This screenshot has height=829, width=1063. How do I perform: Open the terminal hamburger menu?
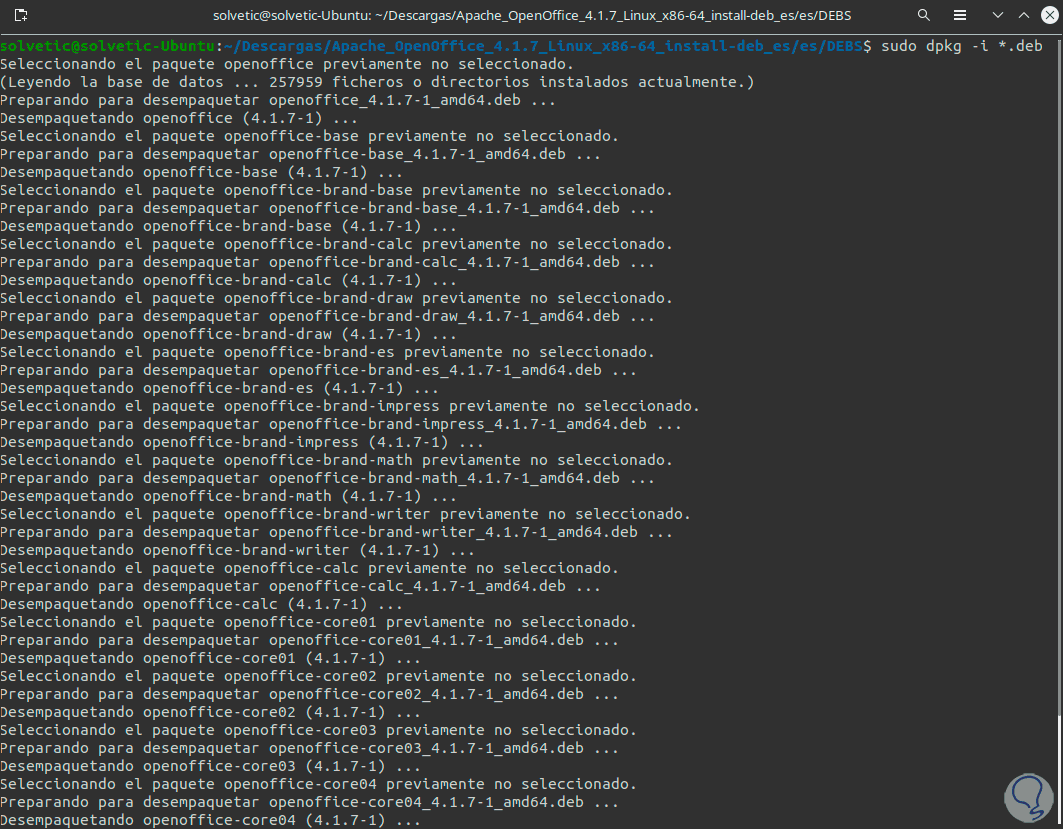[x=960, y=15]
